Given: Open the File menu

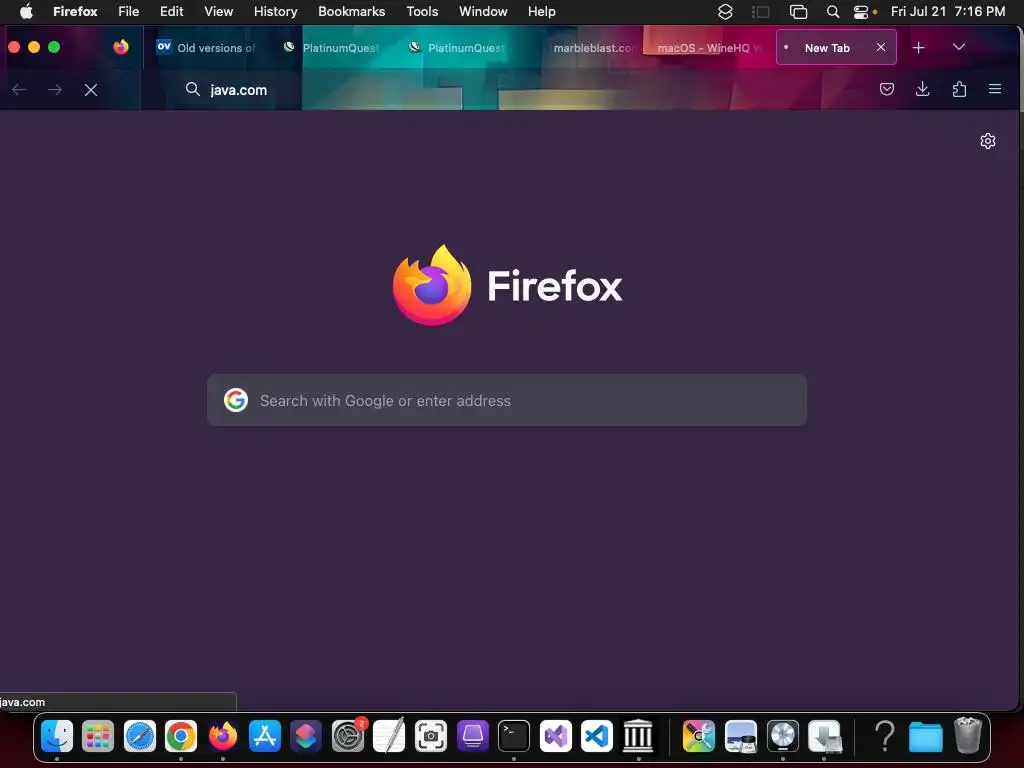Looking at the screenshot, I should coord(129,12).
